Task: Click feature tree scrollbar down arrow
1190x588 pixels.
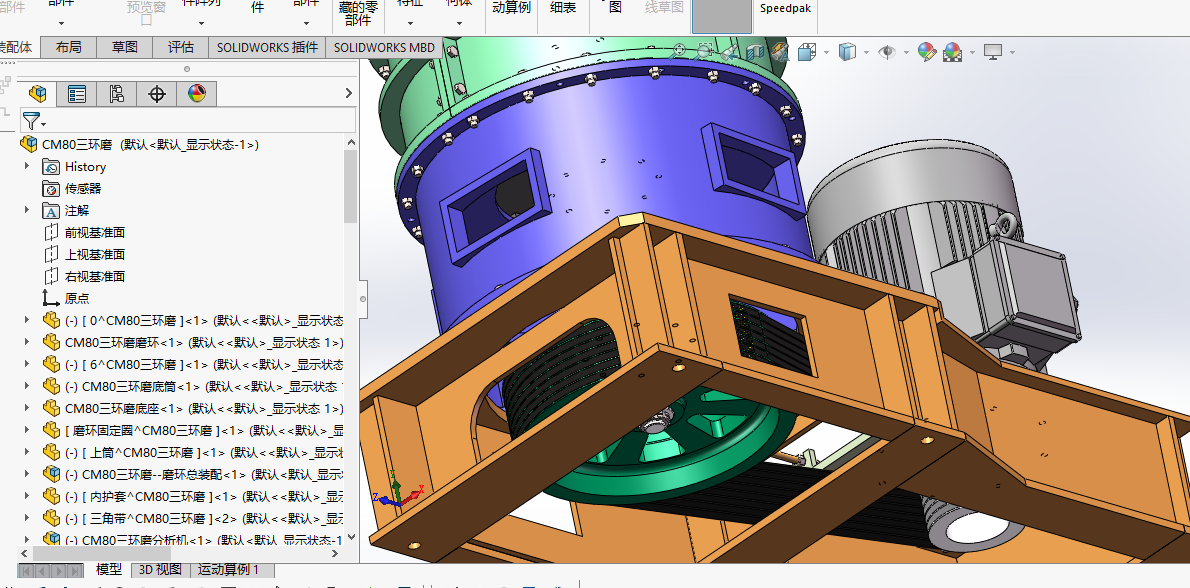Action: tap(351, 539)
